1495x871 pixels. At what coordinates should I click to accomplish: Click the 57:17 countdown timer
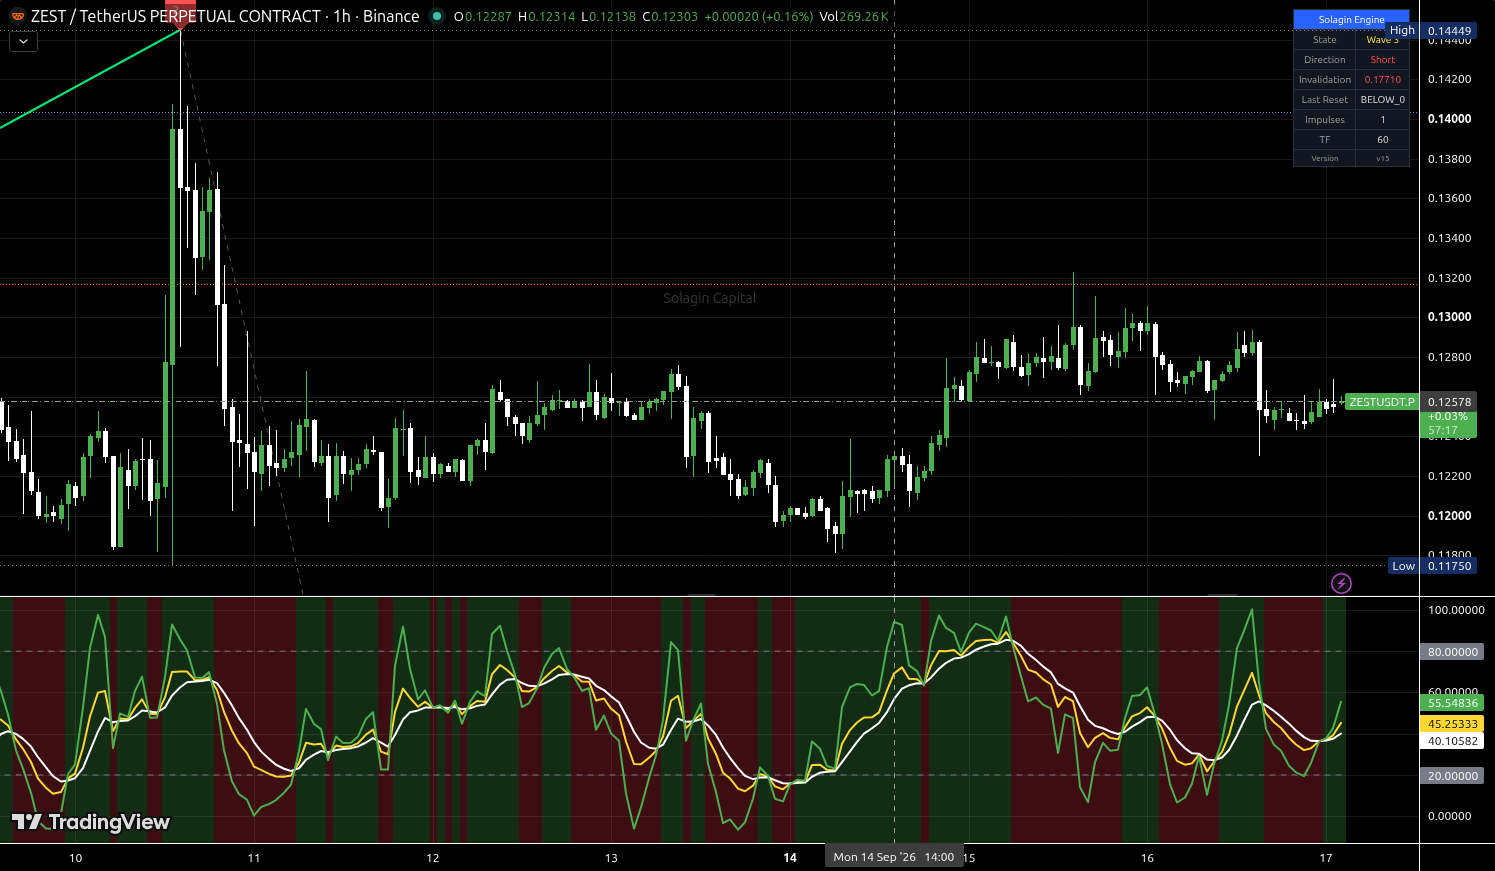click(1442, 430)
